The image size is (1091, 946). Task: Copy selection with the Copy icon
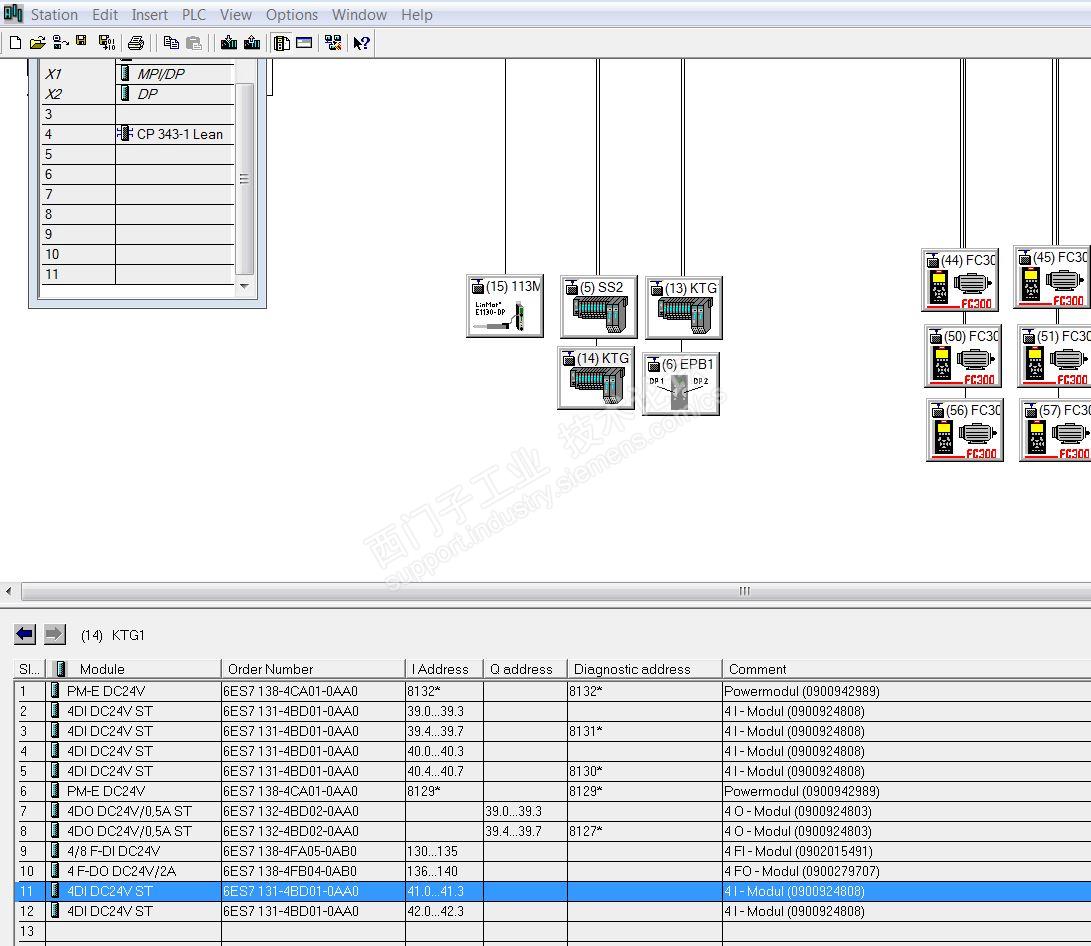coord(170,43)
